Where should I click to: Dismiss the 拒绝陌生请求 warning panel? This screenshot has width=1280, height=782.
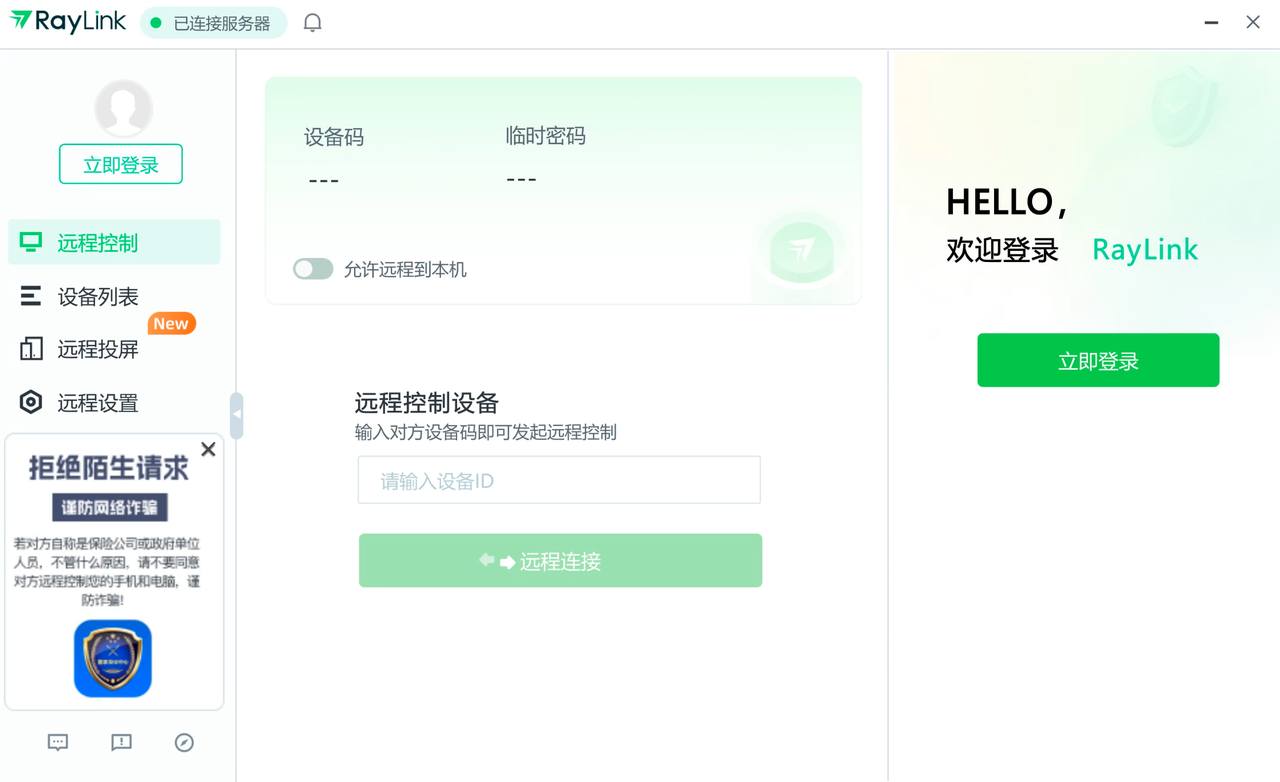(x=208, y=449)
